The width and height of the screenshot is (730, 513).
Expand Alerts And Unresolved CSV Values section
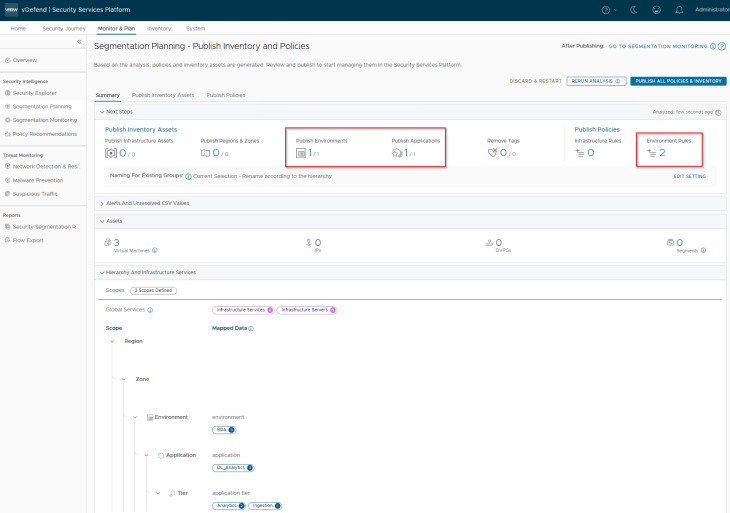(x=102, y=203)
